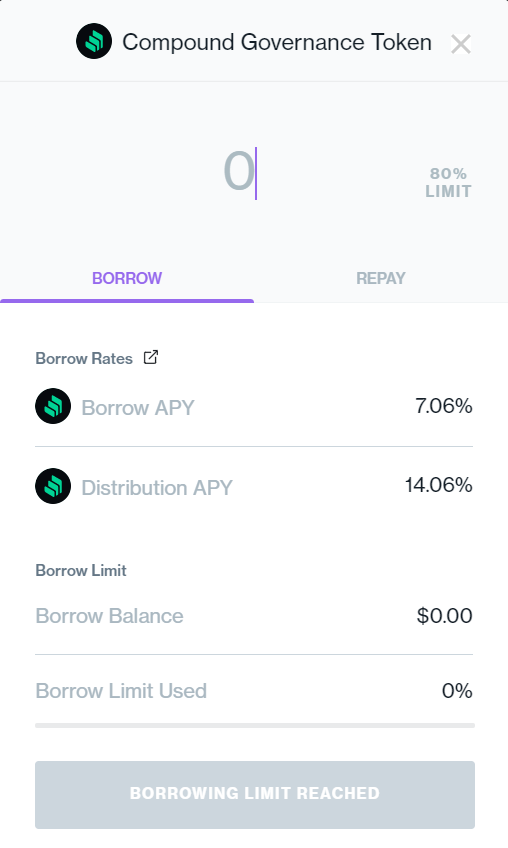The width and height of the screenshot is (508, 848).
Task: Click the Borrow Limit section heading
Action: (x=81, y=571)
